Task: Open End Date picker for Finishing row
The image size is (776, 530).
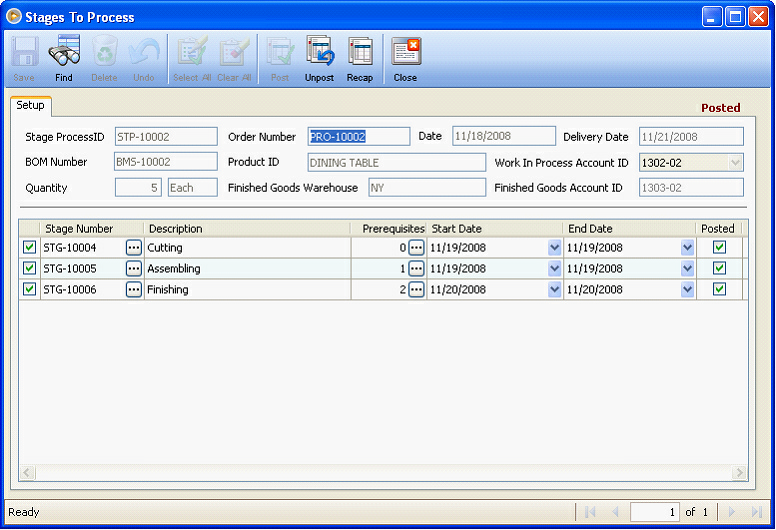Action: 687,290
